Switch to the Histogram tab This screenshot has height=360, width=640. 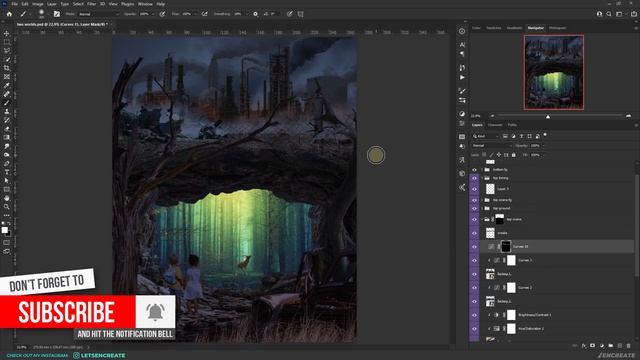[557, 28]
